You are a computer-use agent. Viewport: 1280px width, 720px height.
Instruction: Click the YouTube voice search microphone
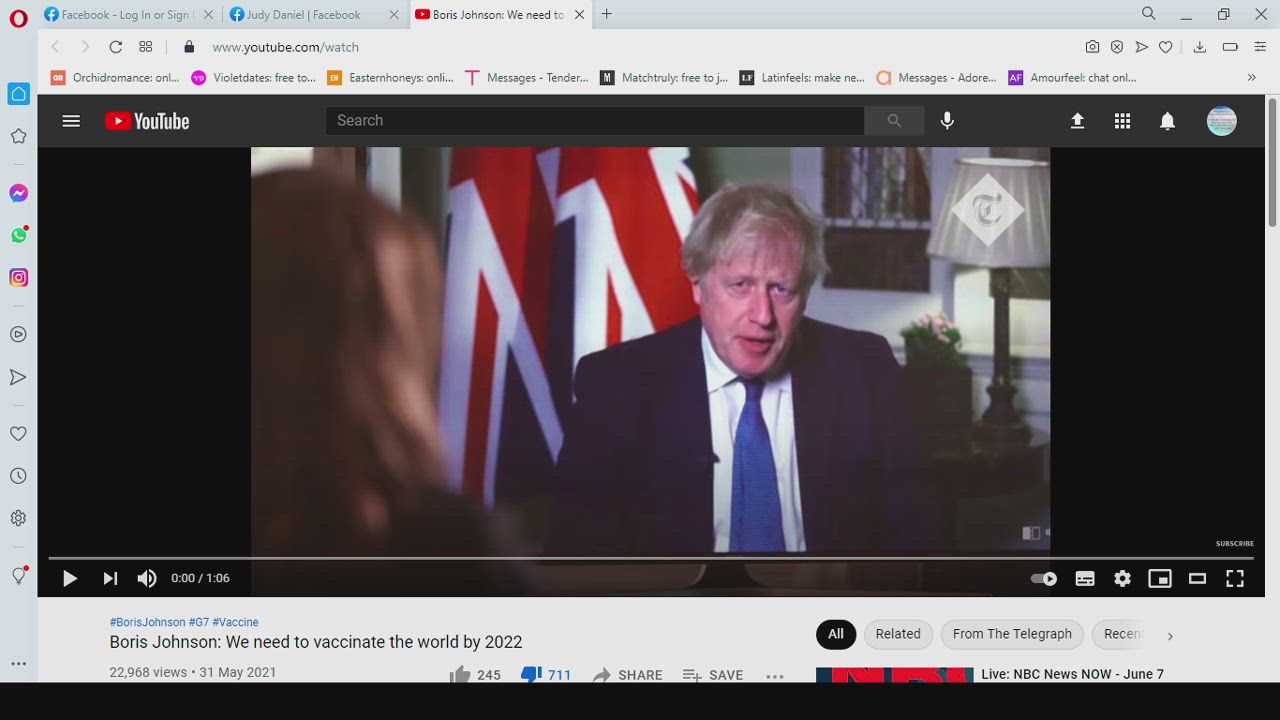pyautogui.click(x=947, y=121)
